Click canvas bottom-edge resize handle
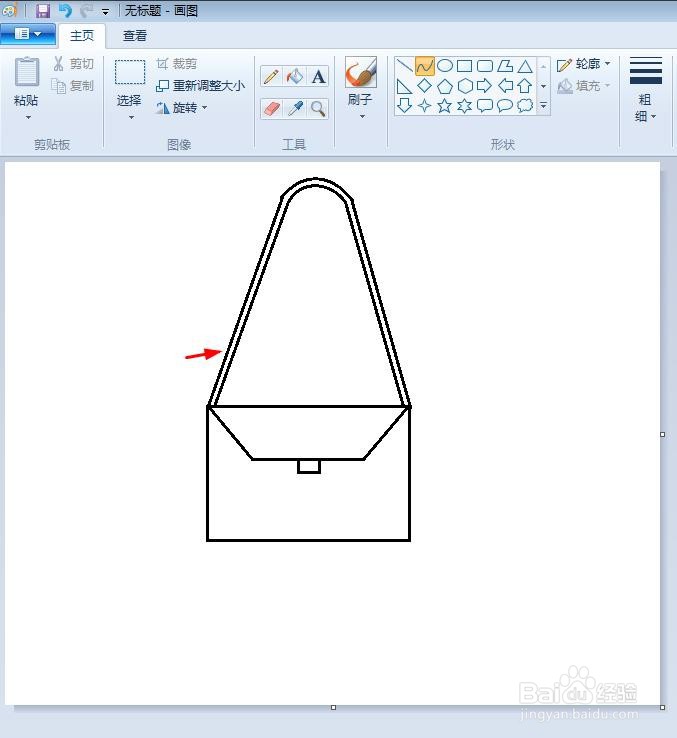Screen dimensions: 677x738 333,707
